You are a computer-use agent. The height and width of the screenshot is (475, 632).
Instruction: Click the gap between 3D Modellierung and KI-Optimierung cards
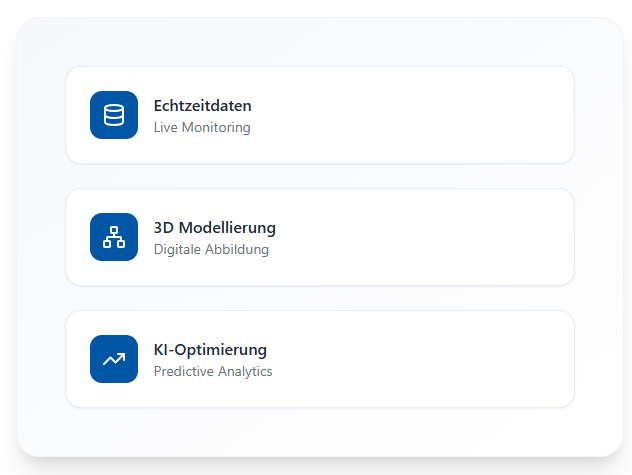pyautogui.click(x=320, y=298)
